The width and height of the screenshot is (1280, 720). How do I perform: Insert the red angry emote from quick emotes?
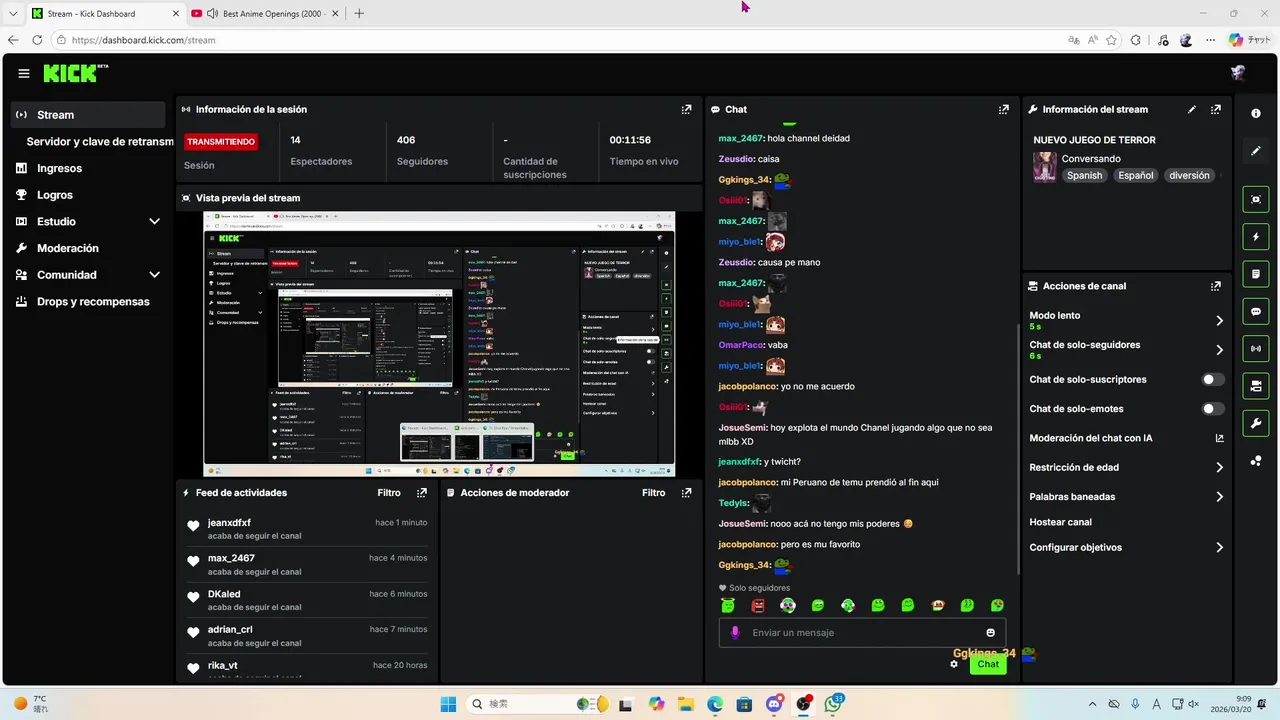(758, 605)
